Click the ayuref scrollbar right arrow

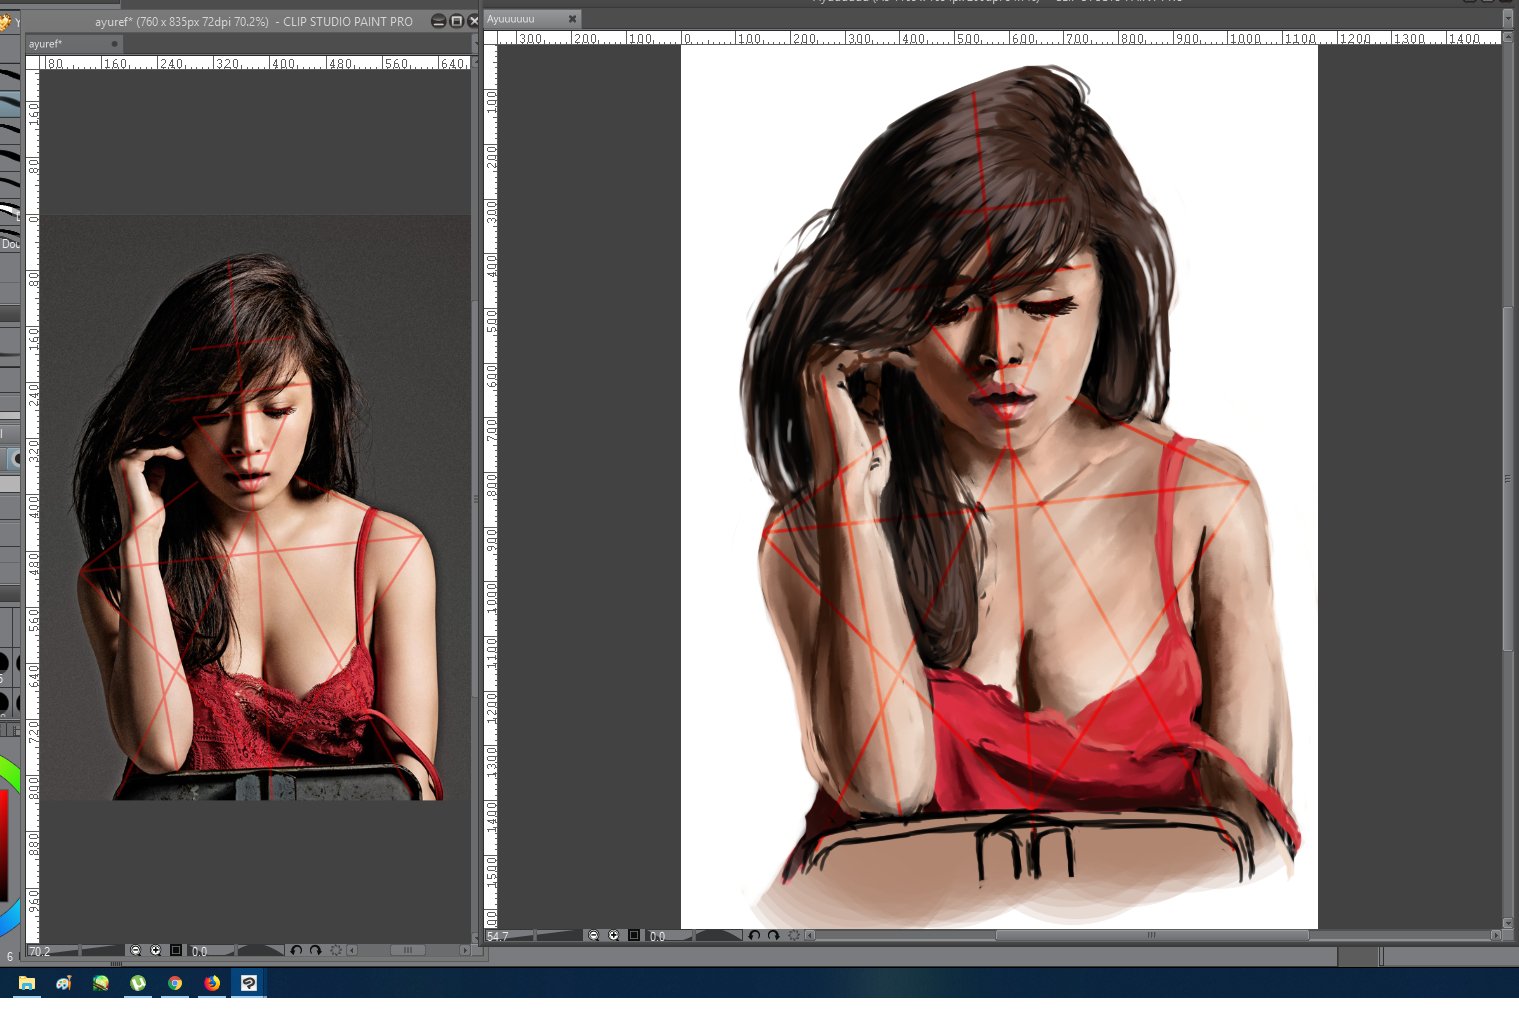pyautogui.click(x=464, y=950)
